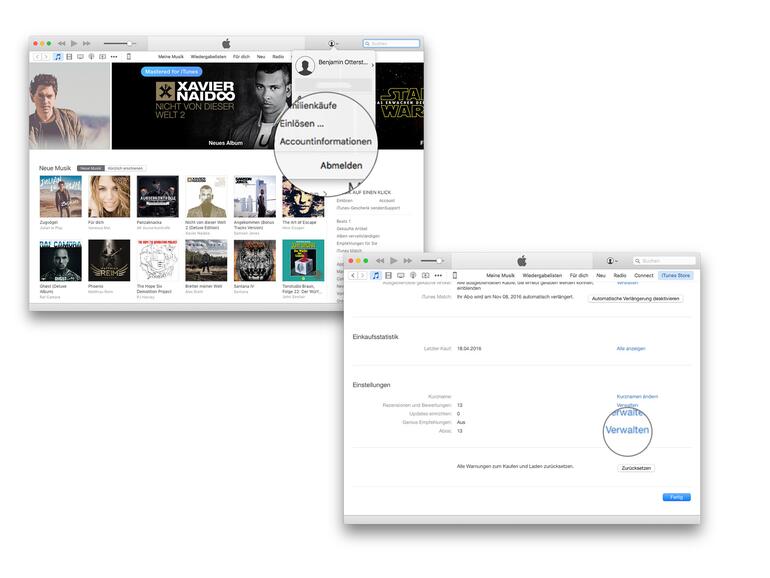Go back with arrow in front window
Screen dimensions: 770x578
353,275
